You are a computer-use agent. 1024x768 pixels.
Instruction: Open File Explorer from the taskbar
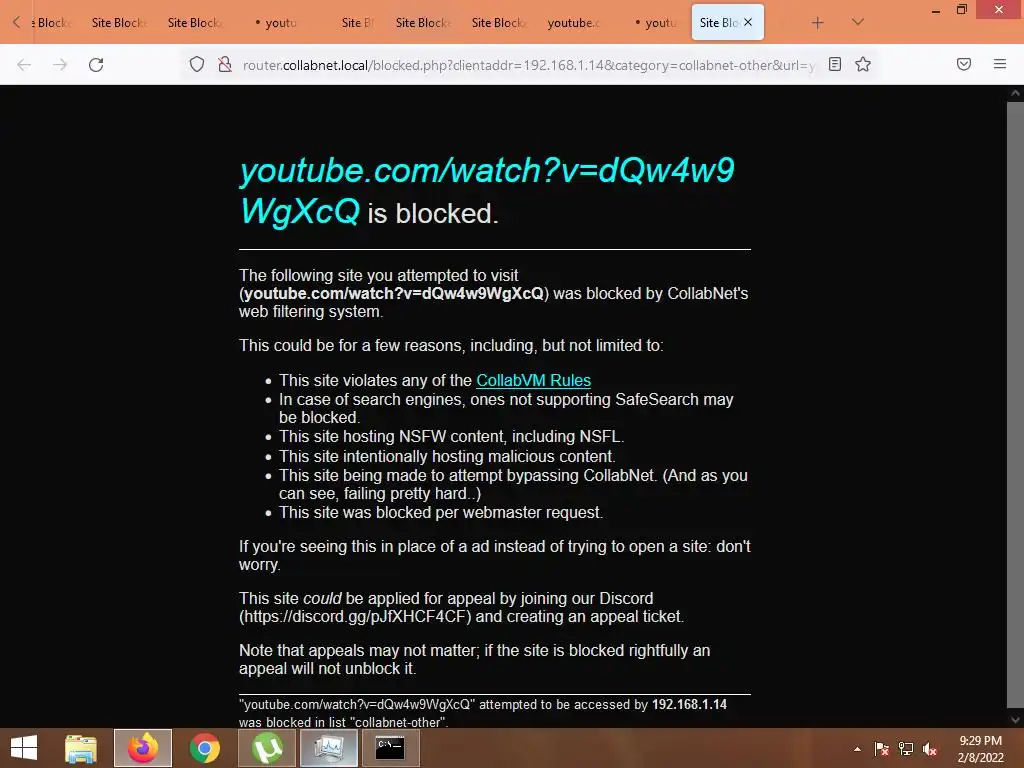coord(80,748)
